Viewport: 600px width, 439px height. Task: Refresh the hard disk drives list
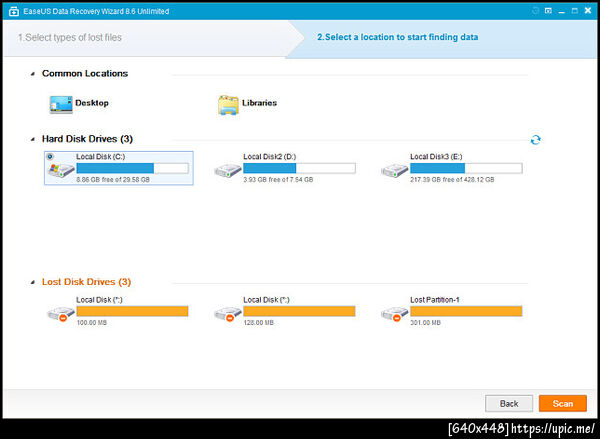click(x=535, y=140)
